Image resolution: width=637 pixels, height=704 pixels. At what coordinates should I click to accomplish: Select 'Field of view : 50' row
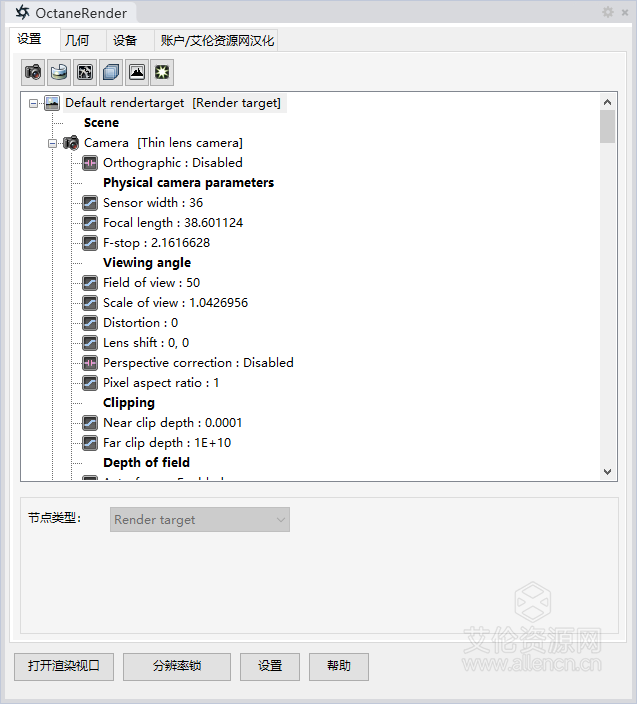coord(152,283)
